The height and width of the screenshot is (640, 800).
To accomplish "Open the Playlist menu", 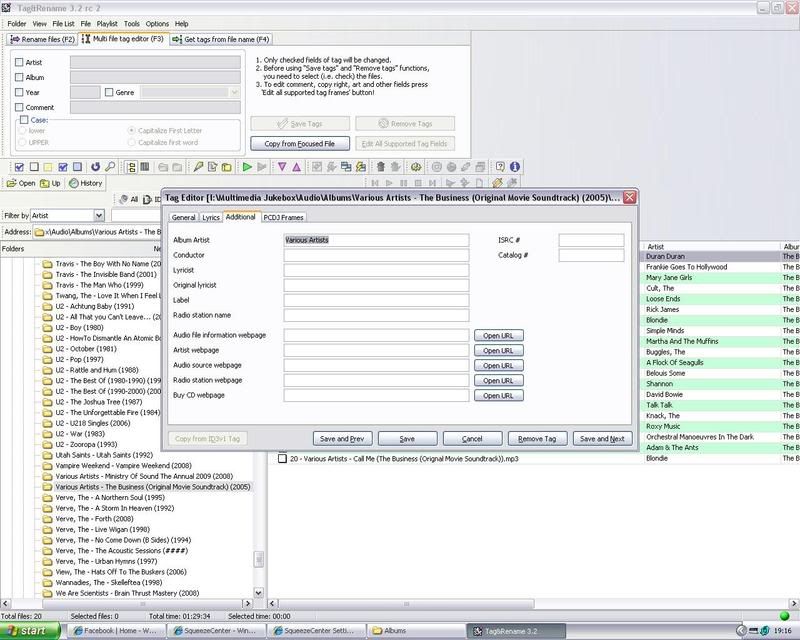I will click(106, 23).
